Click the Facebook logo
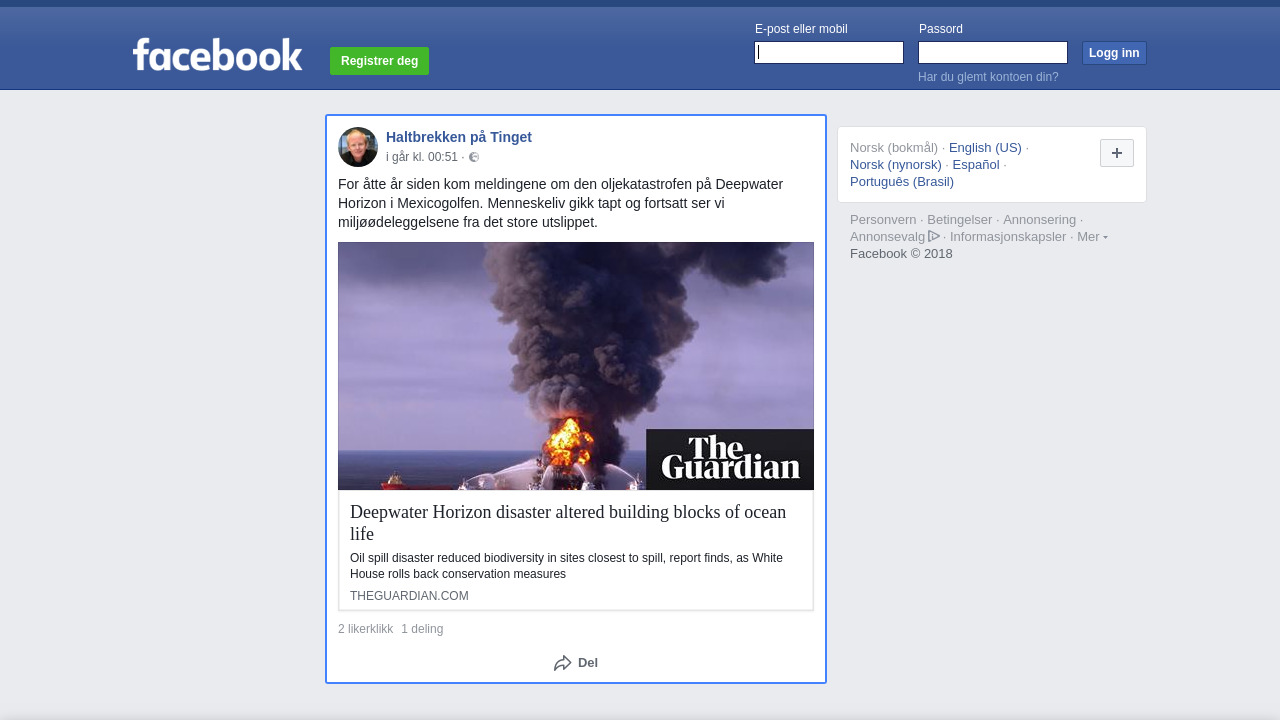This screenshot has height=720, width=1280. coord(217,55)
